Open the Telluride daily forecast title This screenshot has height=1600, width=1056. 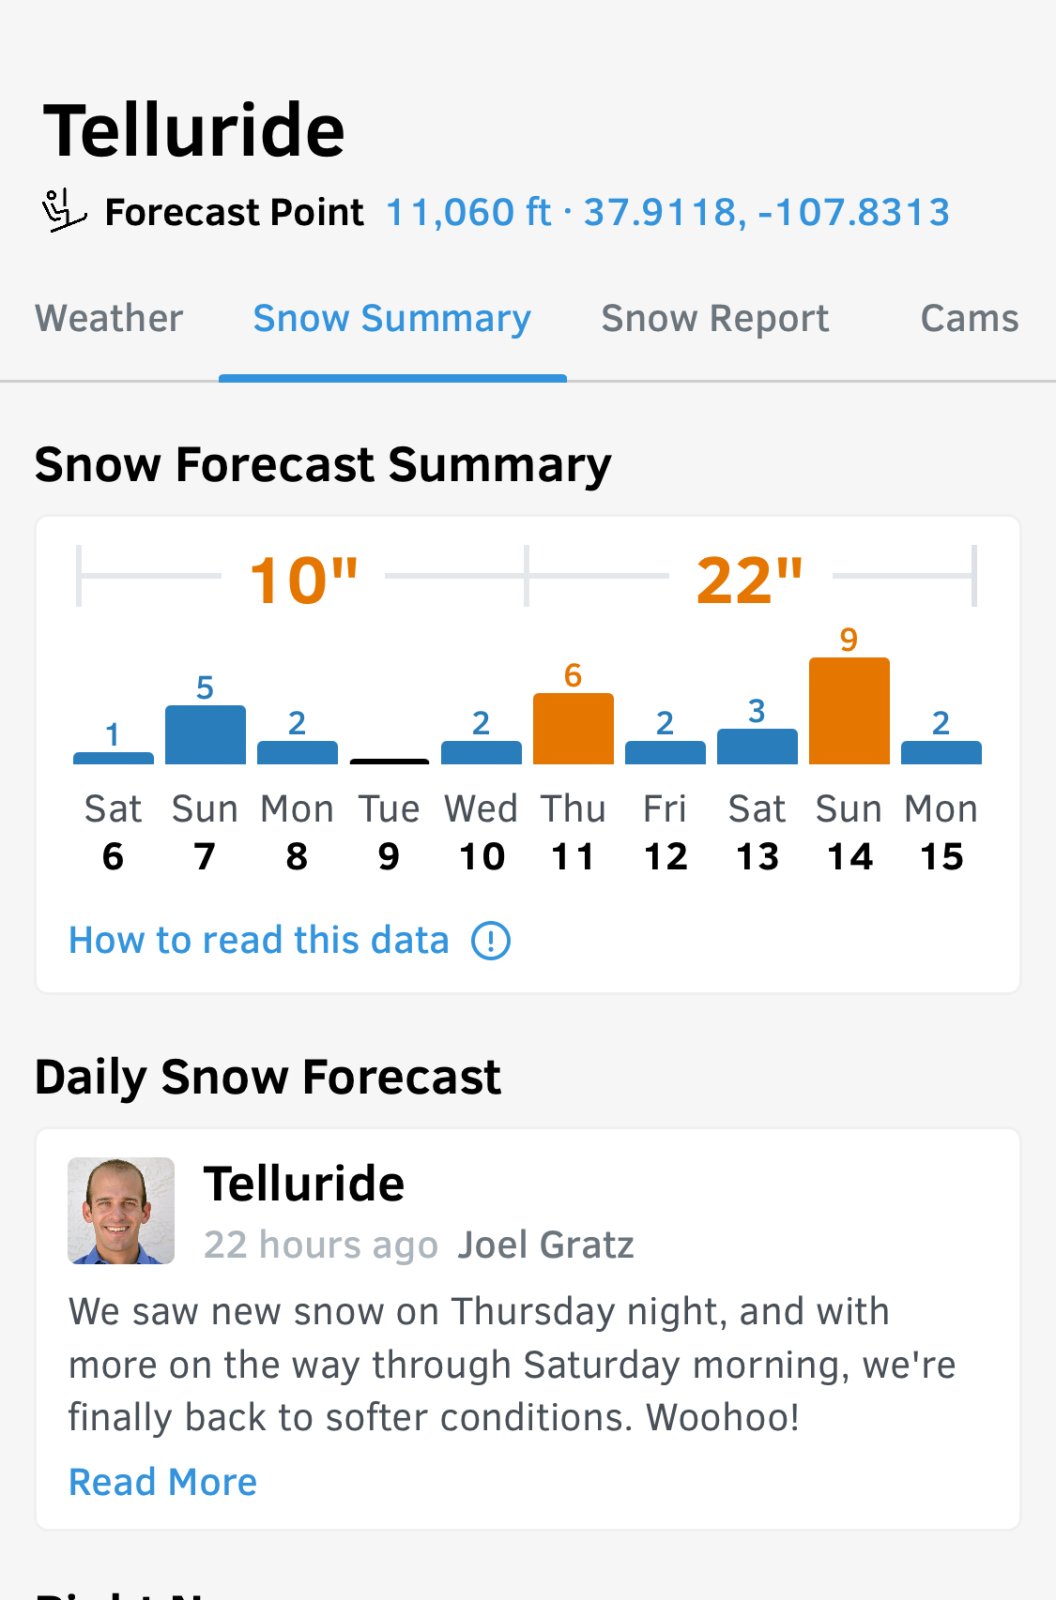304,1184
